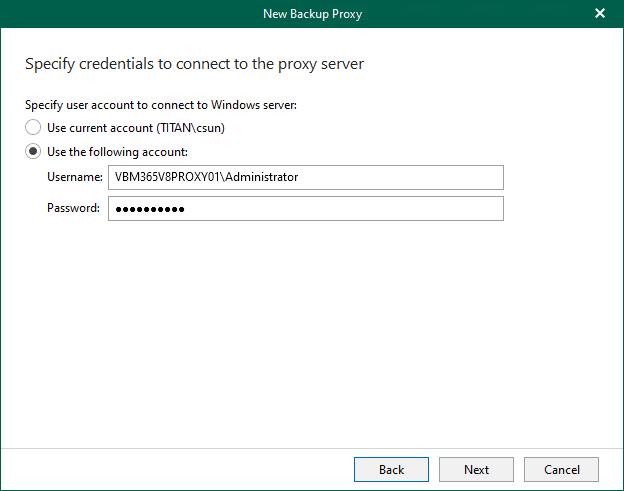Click the 'Password:' label
624x491 pixels.
pos(73,208)
